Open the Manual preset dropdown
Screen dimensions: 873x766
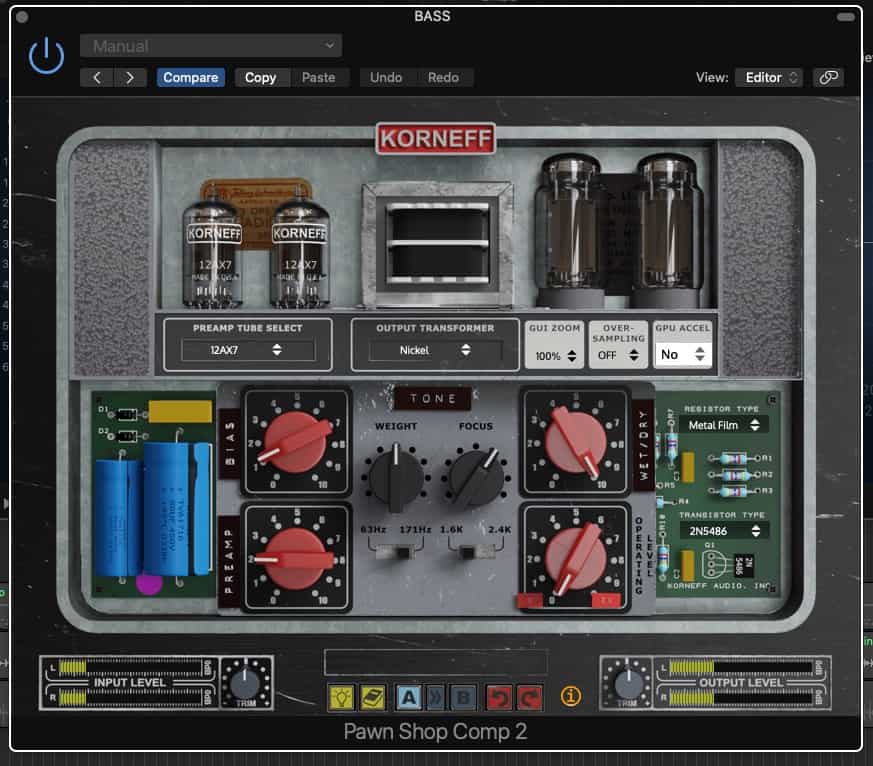pyautogui.click(x=210, y=46)
